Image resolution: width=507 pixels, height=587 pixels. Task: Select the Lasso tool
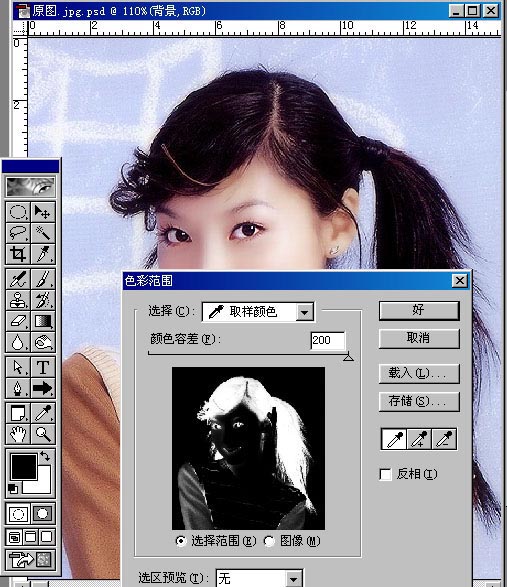pos(18,233)
